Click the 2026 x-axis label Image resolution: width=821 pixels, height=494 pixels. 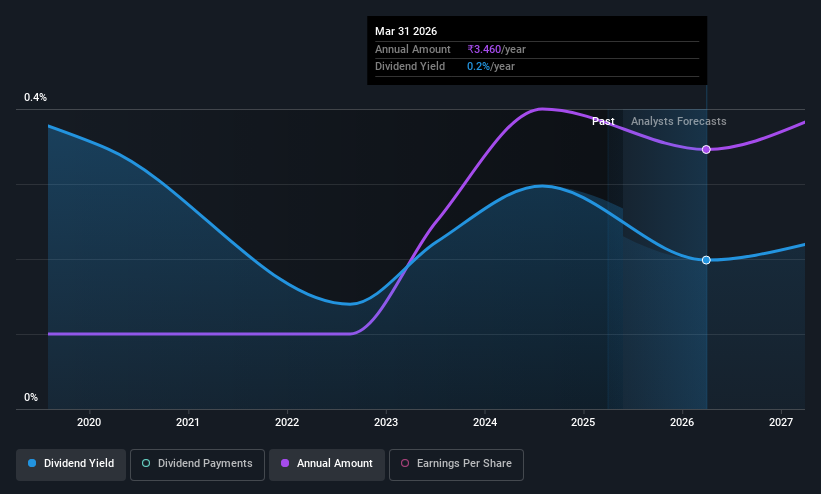[x=682, y=422]
